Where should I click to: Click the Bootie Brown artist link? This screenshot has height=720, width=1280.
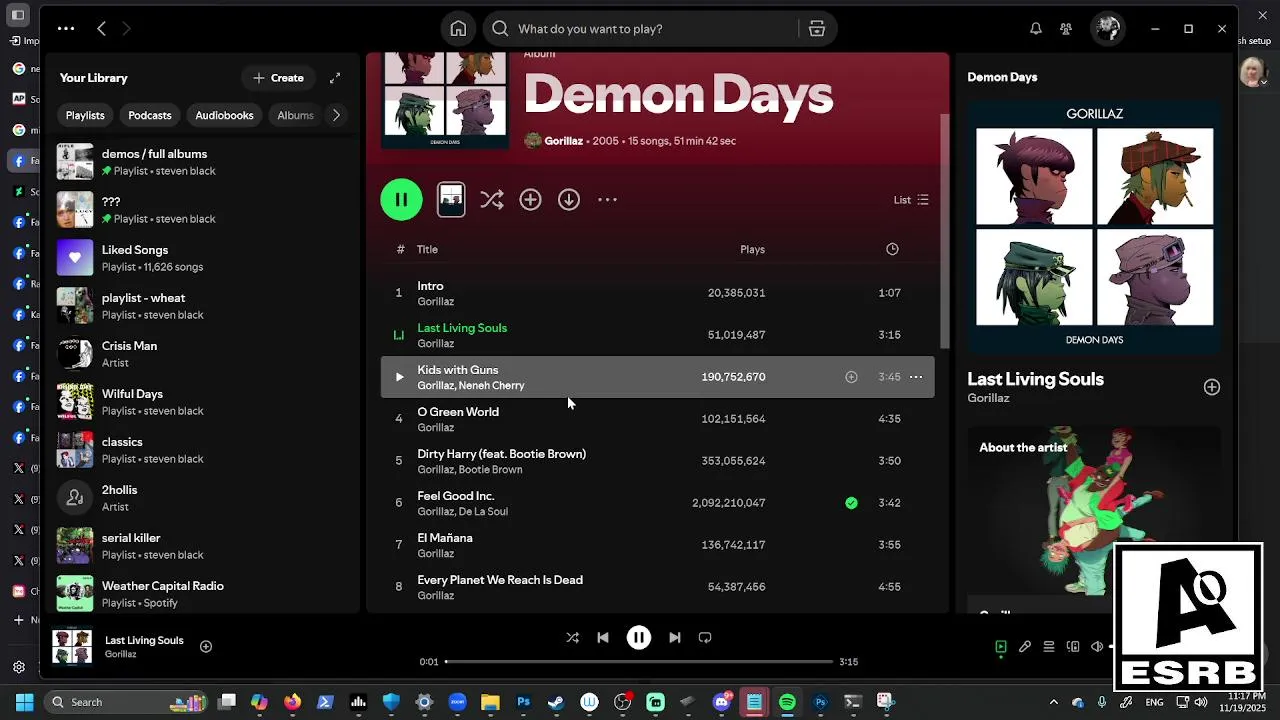point(490,470)
